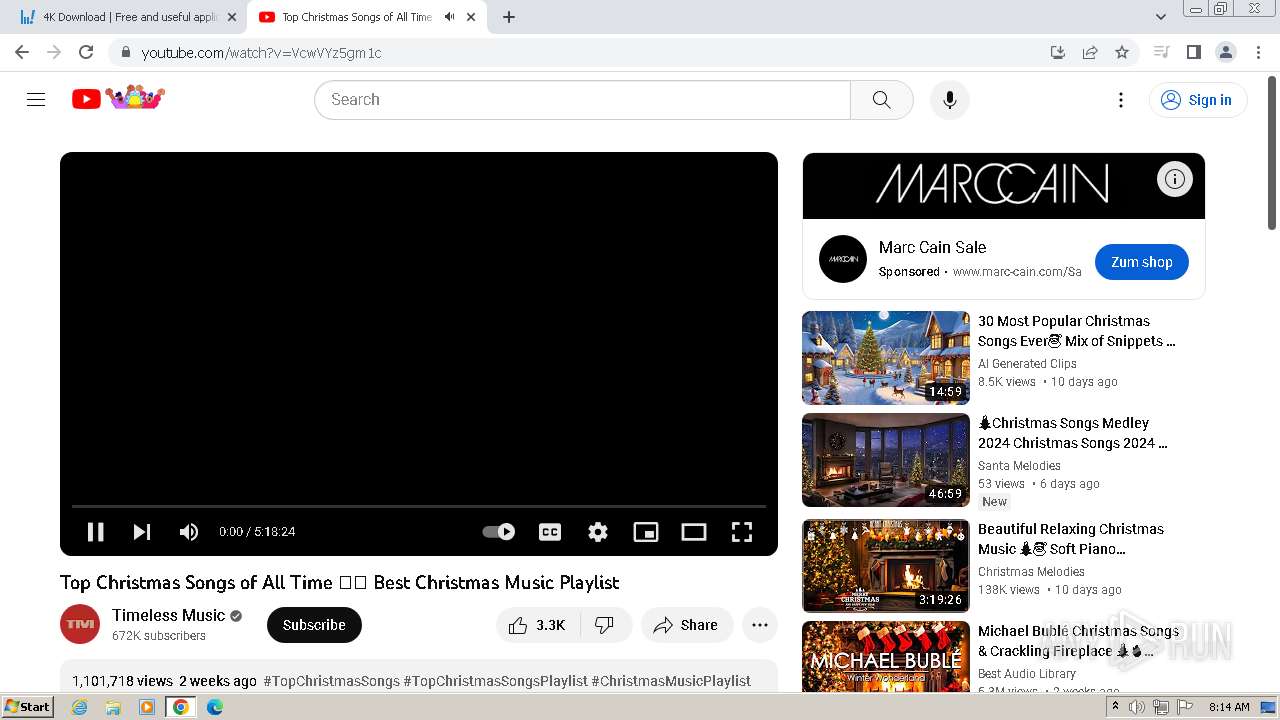The height and width of the screenshot is (720, 1280).
Task: Play 30 Most Popular Christmas Songs thumbnail
Action: point(886,358)
